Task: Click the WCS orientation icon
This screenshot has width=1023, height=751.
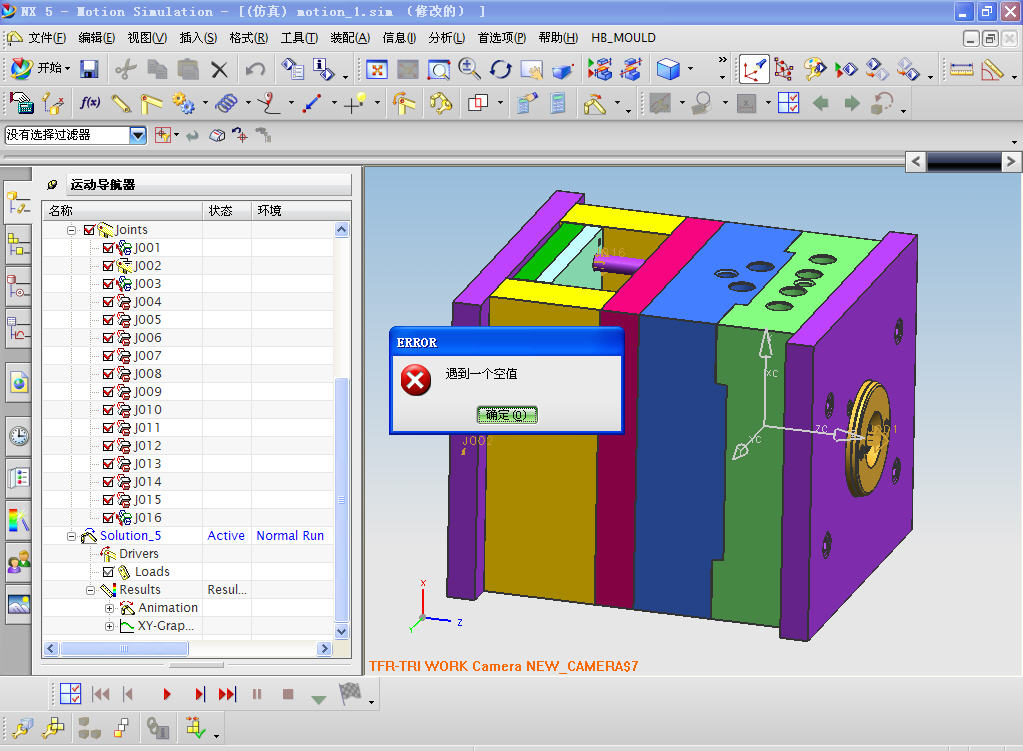Action: (753, 69)
